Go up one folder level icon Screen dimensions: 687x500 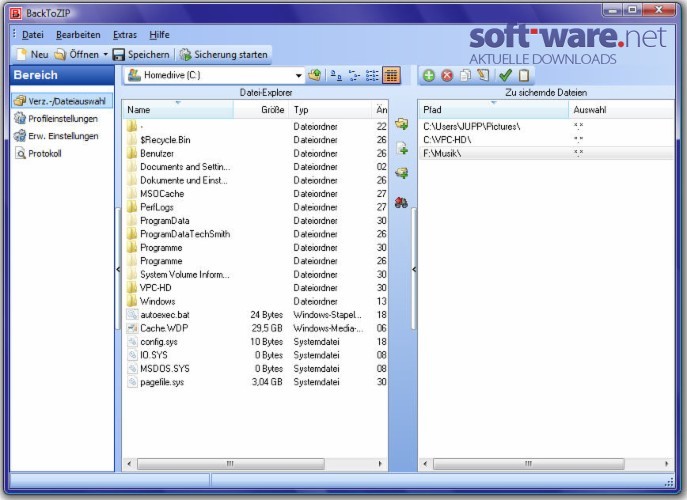click(315, 75)
